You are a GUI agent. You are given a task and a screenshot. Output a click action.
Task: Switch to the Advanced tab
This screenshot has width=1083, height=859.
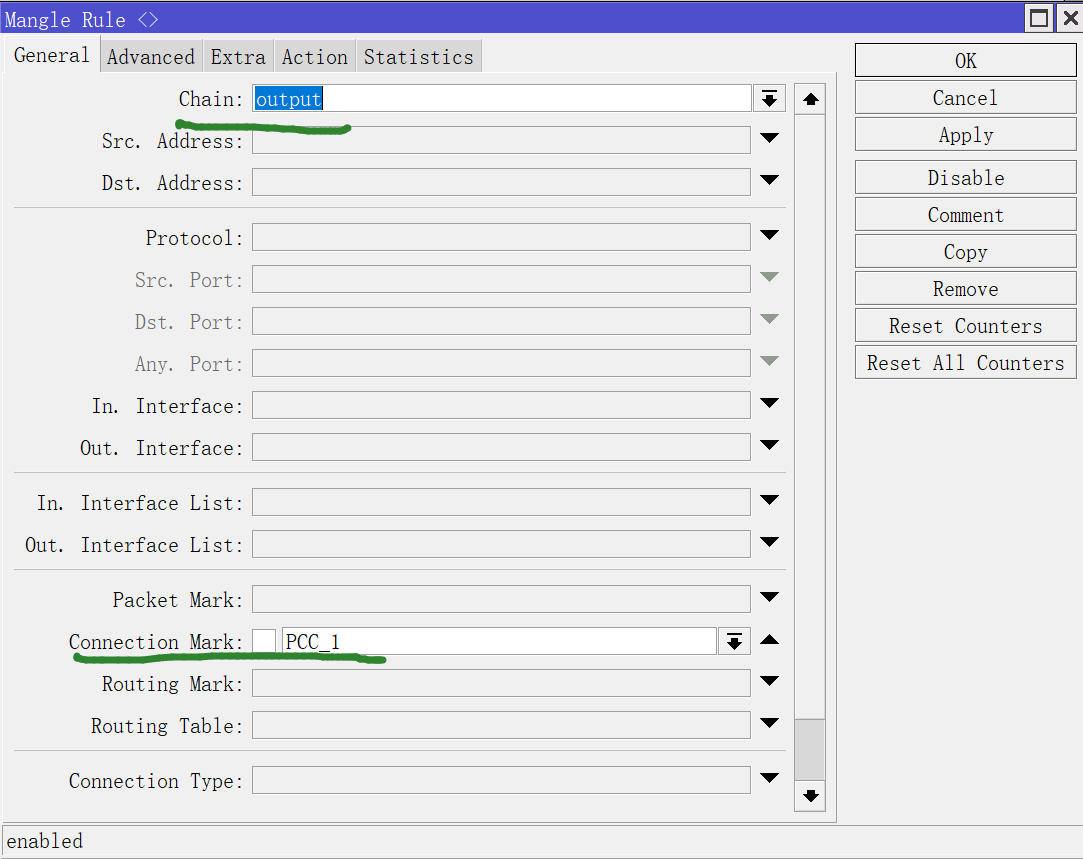point(151,57)
